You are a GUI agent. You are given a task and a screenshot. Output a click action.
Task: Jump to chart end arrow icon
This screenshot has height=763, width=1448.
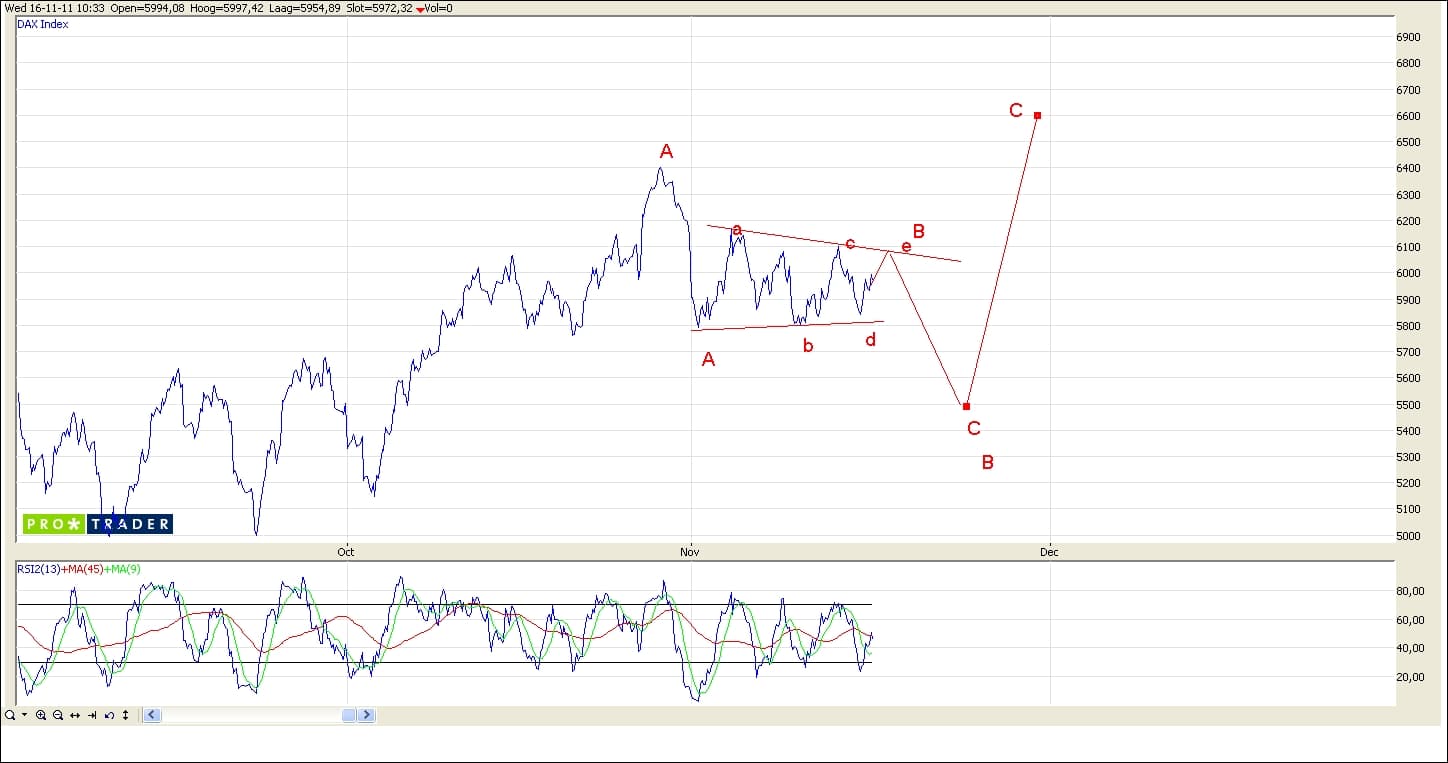[x=92, y=715]
